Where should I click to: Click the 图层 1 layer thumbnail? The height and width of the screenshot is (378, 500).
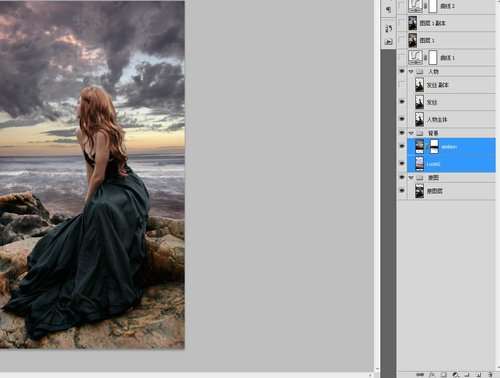pyautogui.click(x=413, y=40)
